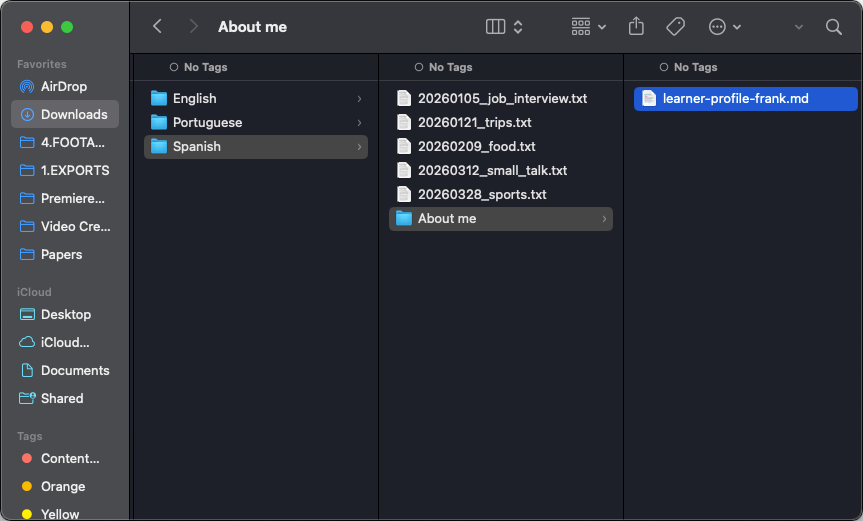
Task: Go back with the left chevron
Action: pyautogui.click(x=157, y=27)
